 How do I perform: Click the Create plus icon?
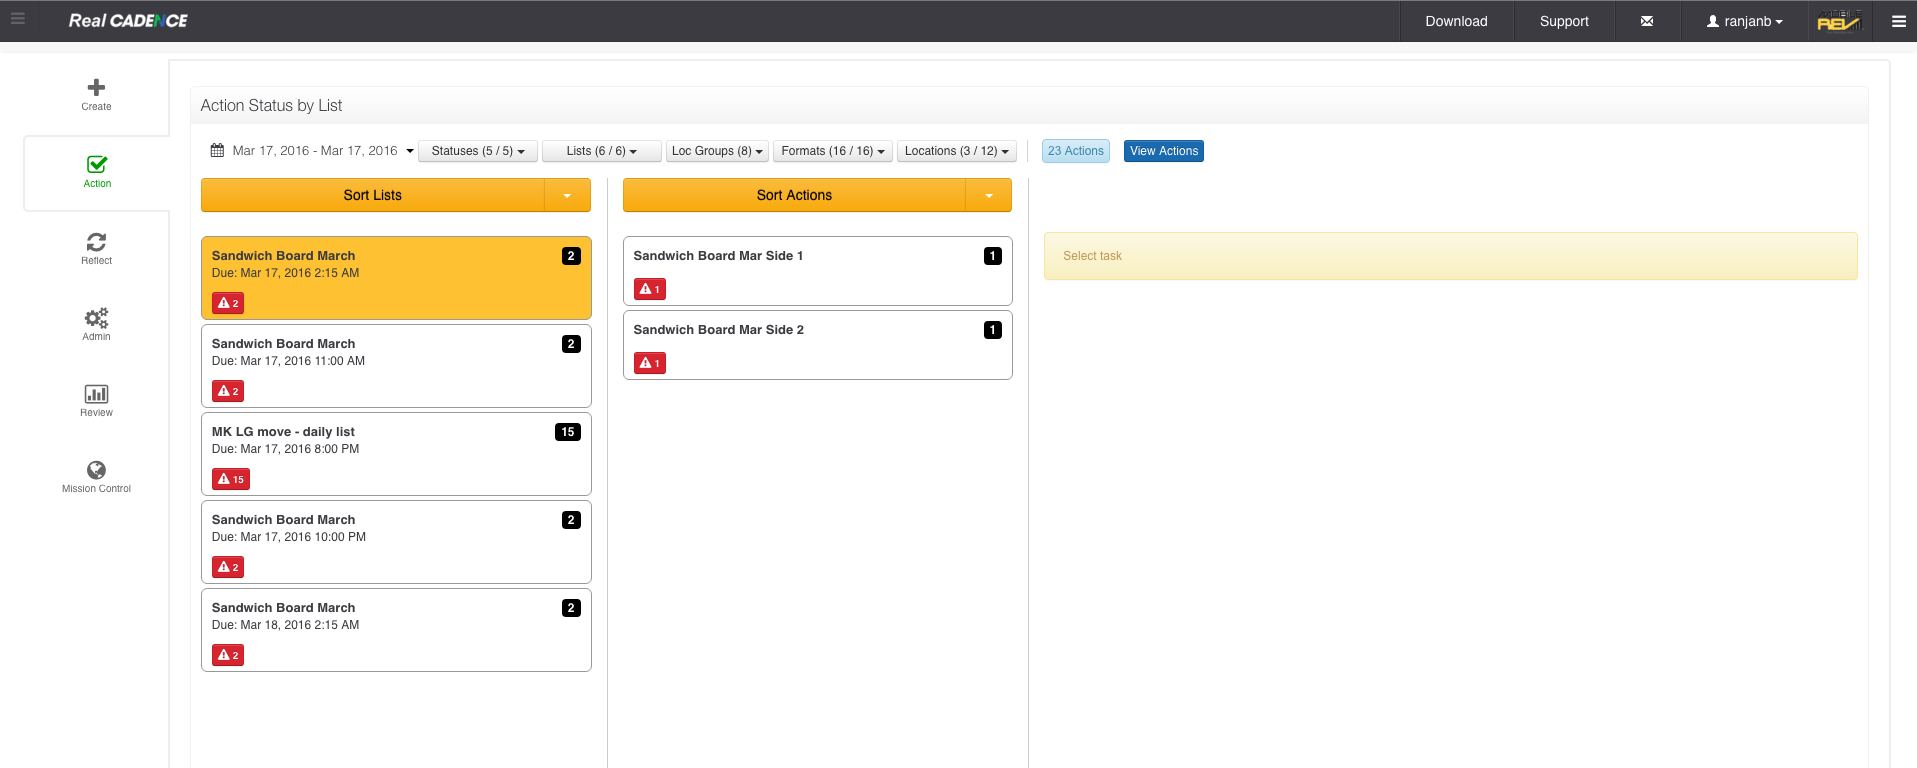[x=96, y=88]
